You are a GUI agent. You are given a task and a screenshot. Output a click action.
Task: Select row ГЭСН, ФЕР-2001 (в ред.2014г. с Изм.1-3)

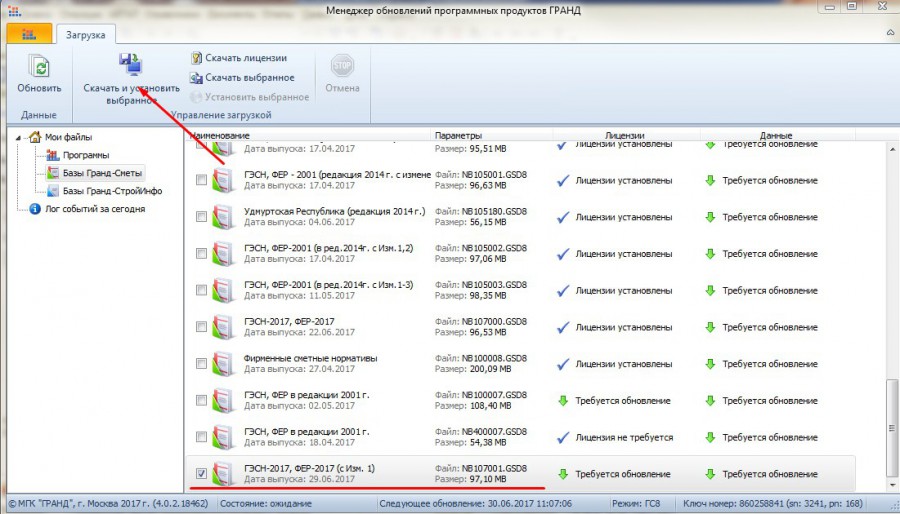pyautogui.click(x=520, y=290)
